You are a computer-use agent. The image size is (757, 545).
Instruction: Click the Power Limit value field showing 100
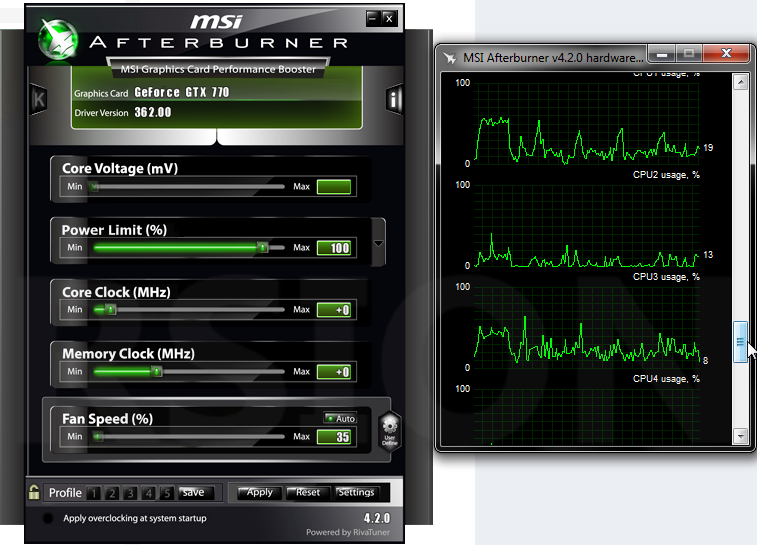334,248
